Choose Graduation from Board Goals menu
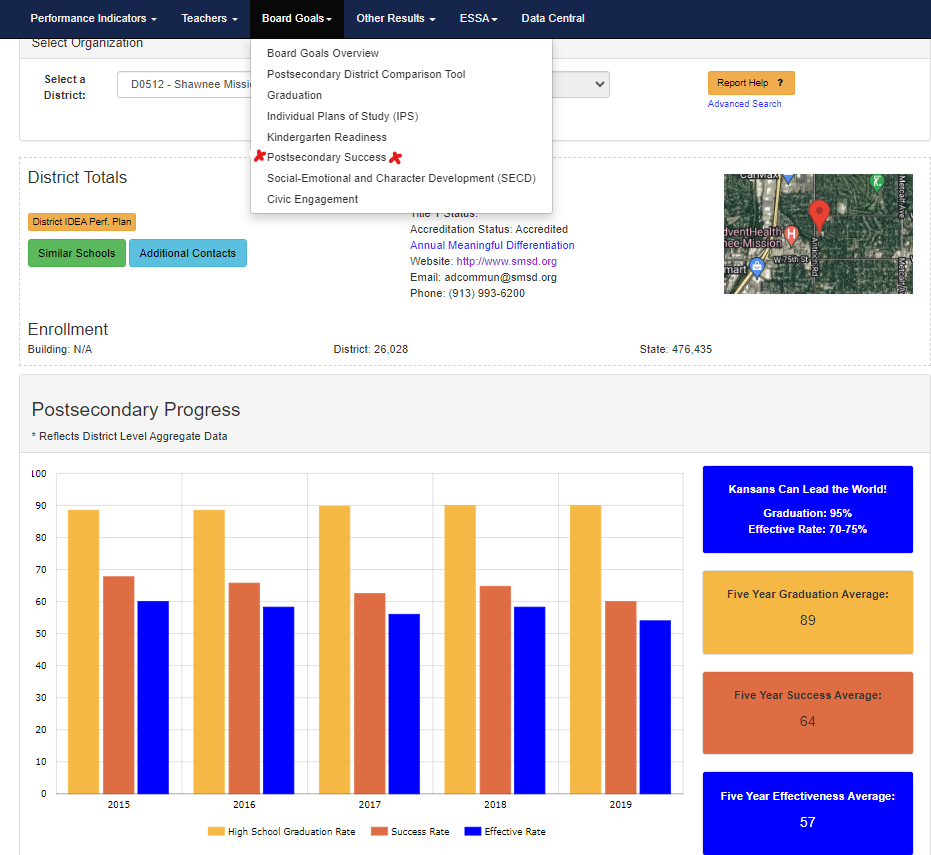The height and width of the screenshot is (855, 931). click(294, 95)
